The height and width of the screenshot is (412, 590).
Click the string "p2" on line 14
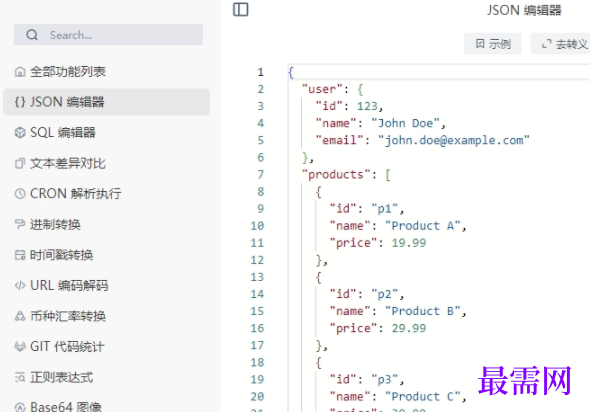pyautogui.click(x=385, y=294)
